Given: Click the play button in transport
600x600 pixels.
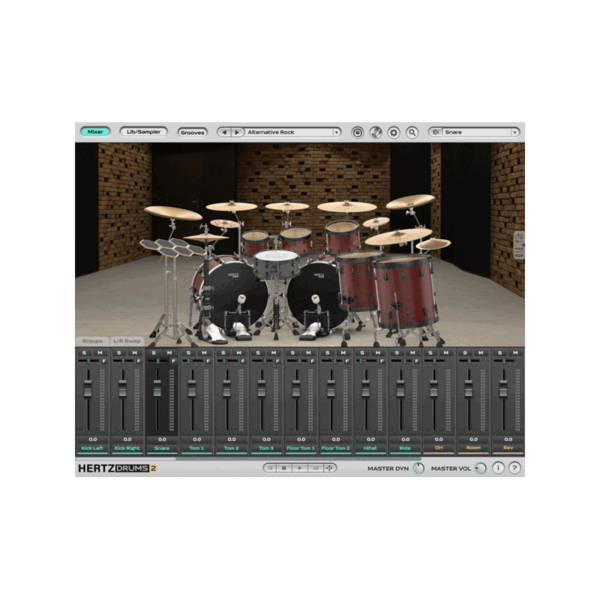Looking at the screenshot, I should 300,468.
